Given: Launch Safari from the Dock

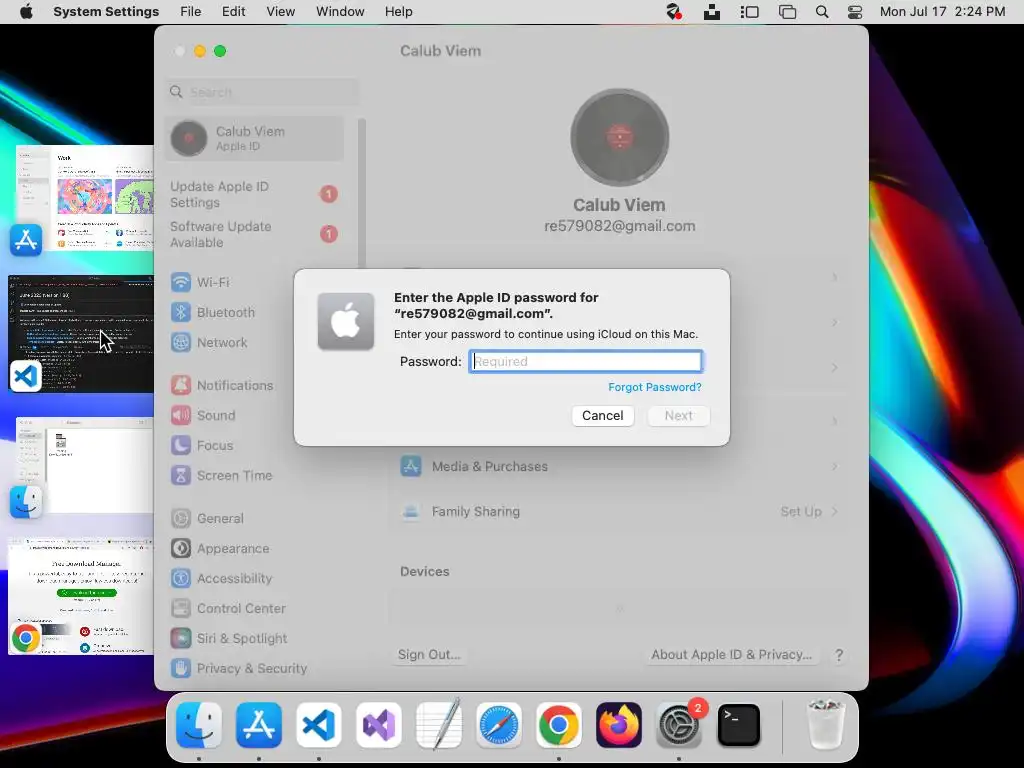Looking at the screenshot, I should click(499, 725).
